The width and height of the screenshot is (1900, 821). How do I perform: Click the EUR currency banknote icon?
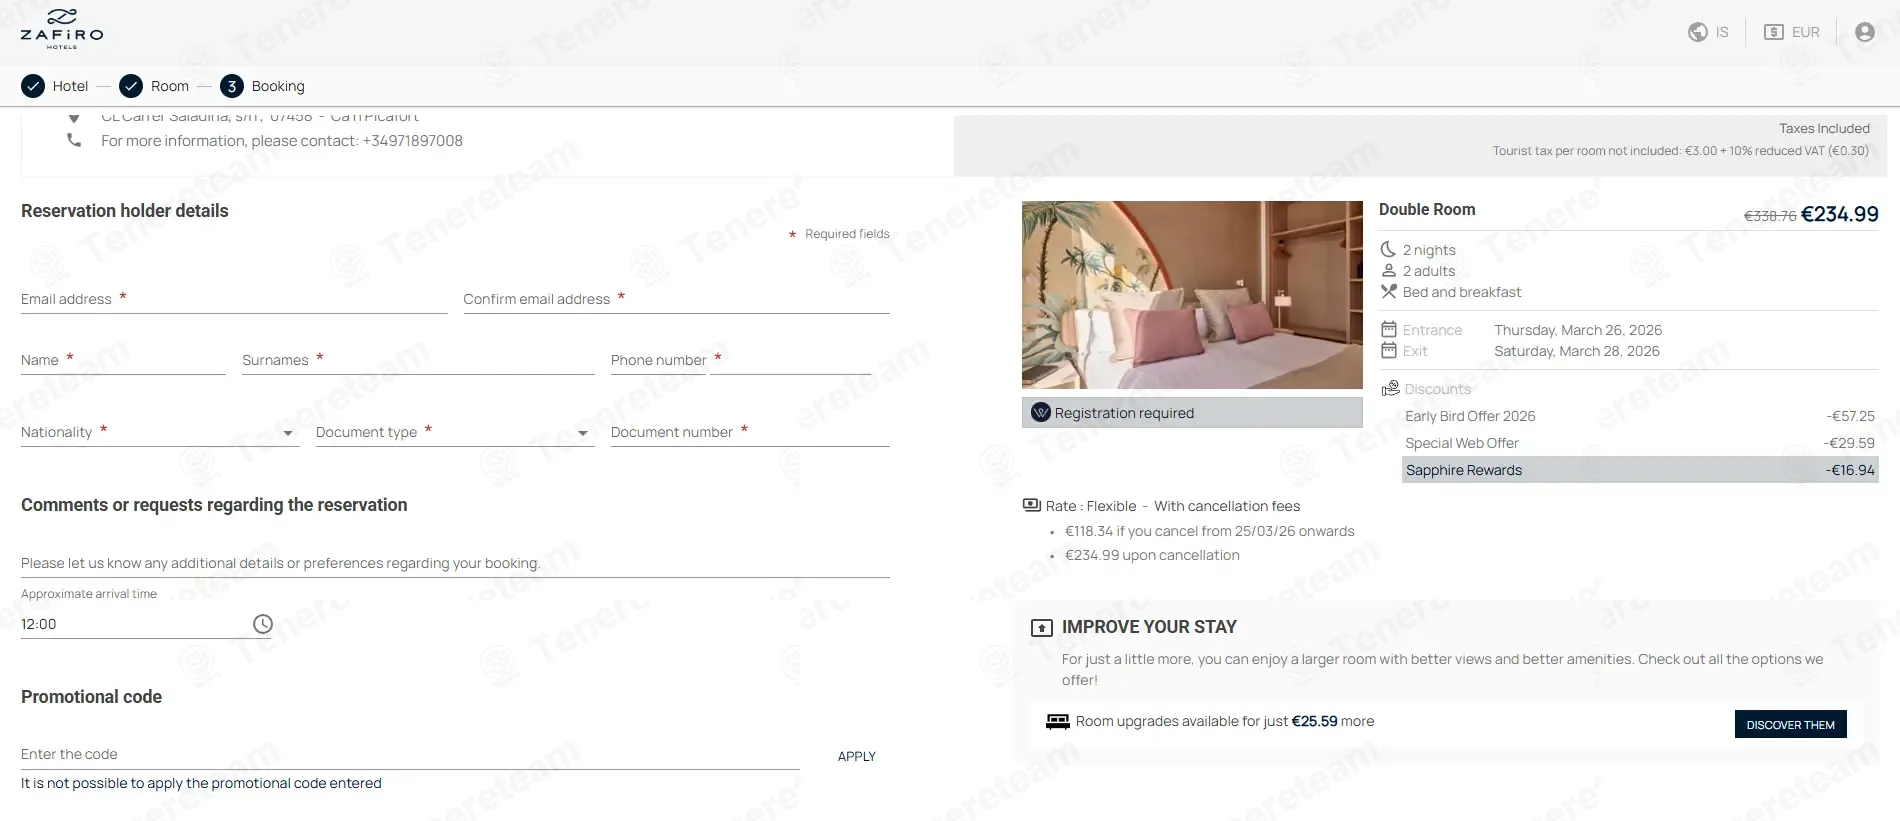pos(1773,32)
